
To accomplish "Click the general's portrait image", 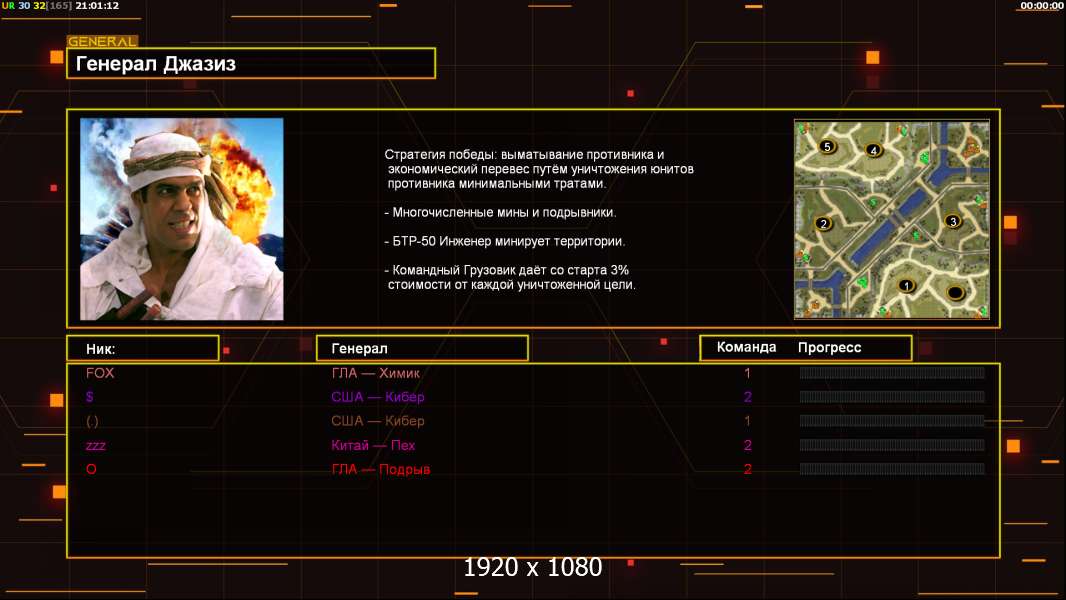I will 182,219.
